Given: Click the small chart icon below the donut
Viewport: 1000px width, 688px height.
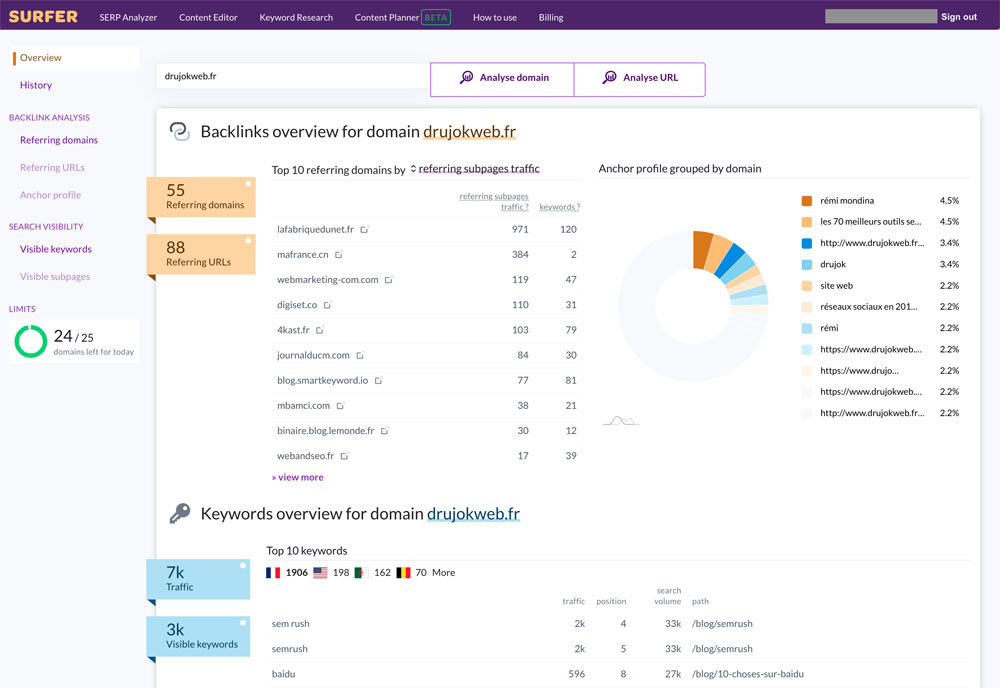Looking at the screenshot, I should 621,420.
